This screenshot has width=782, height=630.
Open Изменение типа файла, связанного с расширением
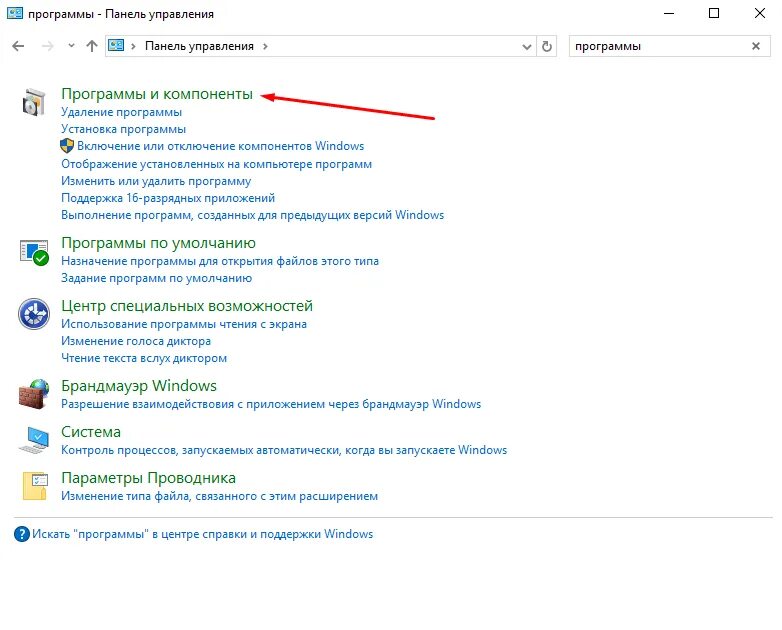219,496
